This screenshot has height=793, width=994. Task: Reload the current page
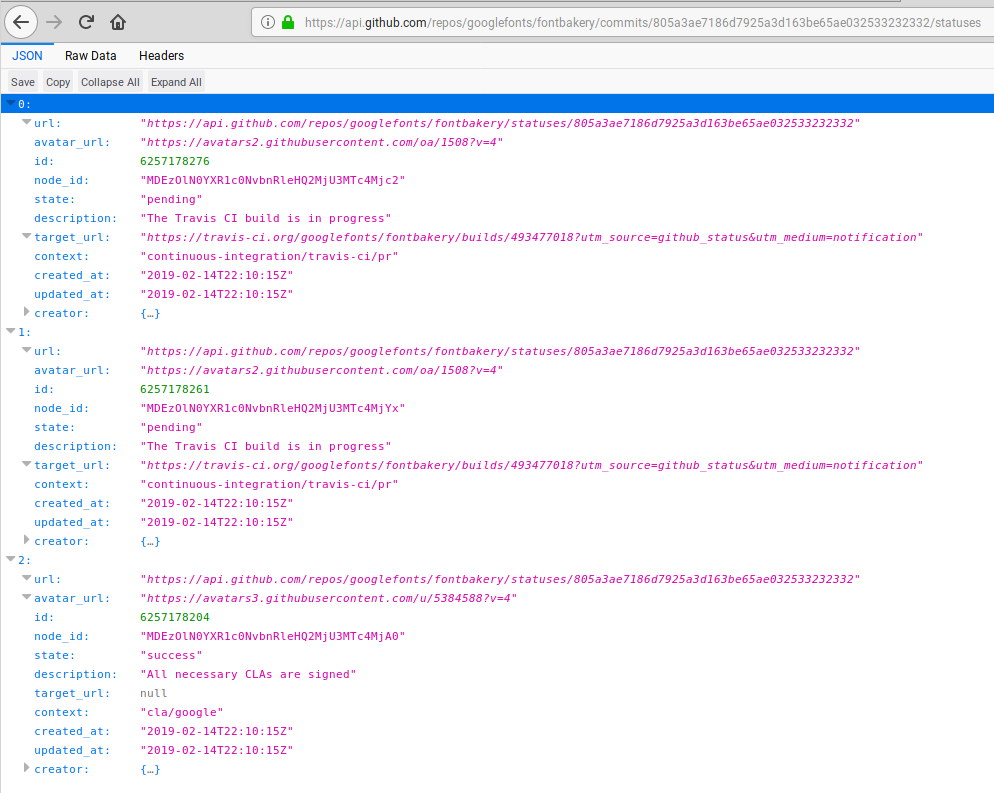tap(85, 21)
